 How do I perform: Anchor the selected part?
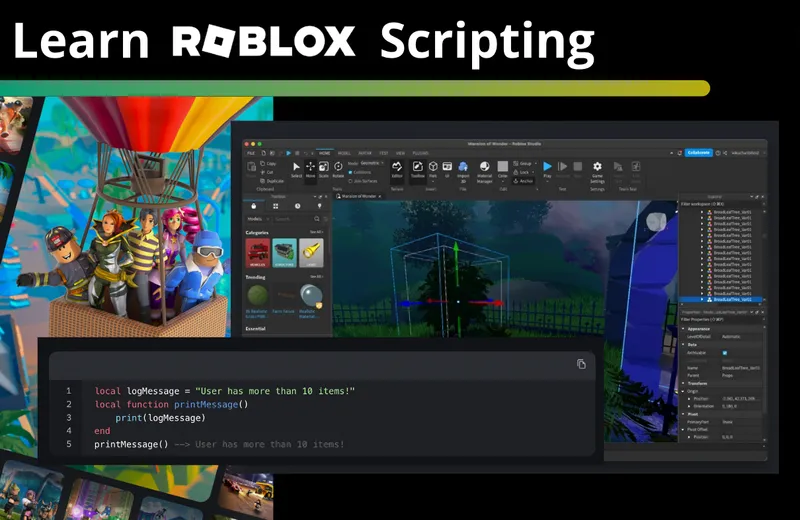(524, 181)
